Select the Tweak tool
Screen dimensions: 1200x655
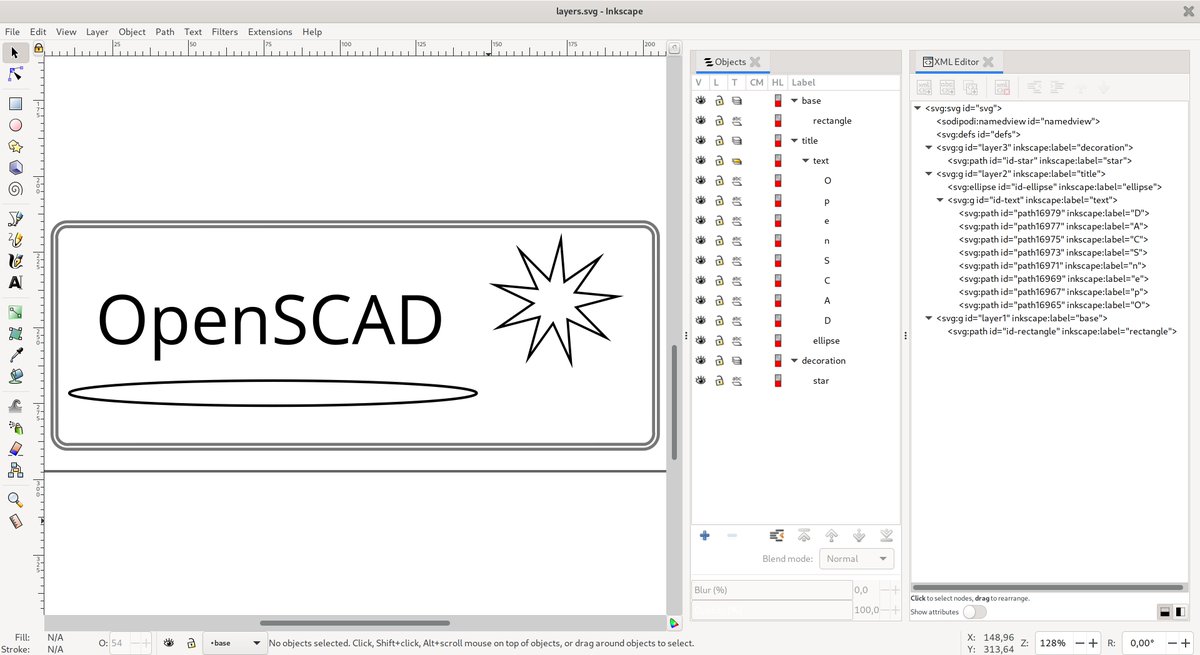15,406
